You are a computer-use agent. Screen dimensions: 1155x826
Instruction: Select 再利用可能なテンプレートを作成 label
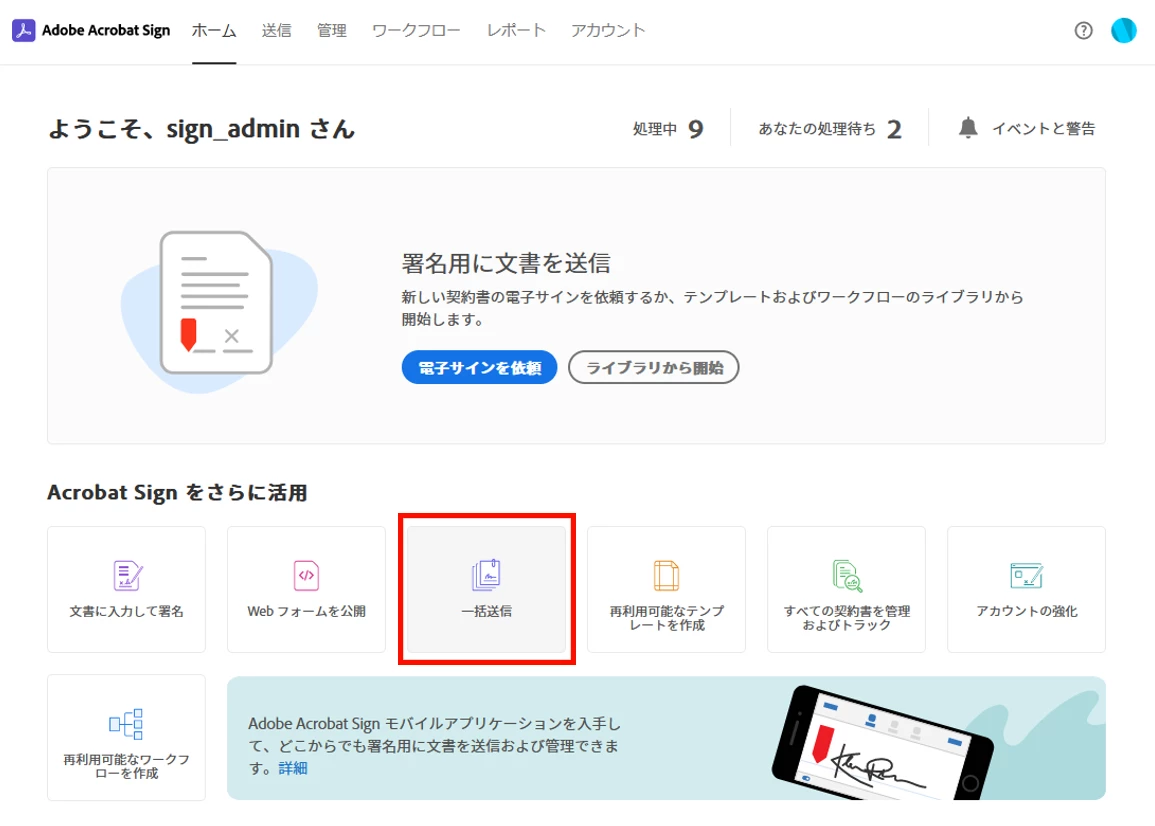667,617
